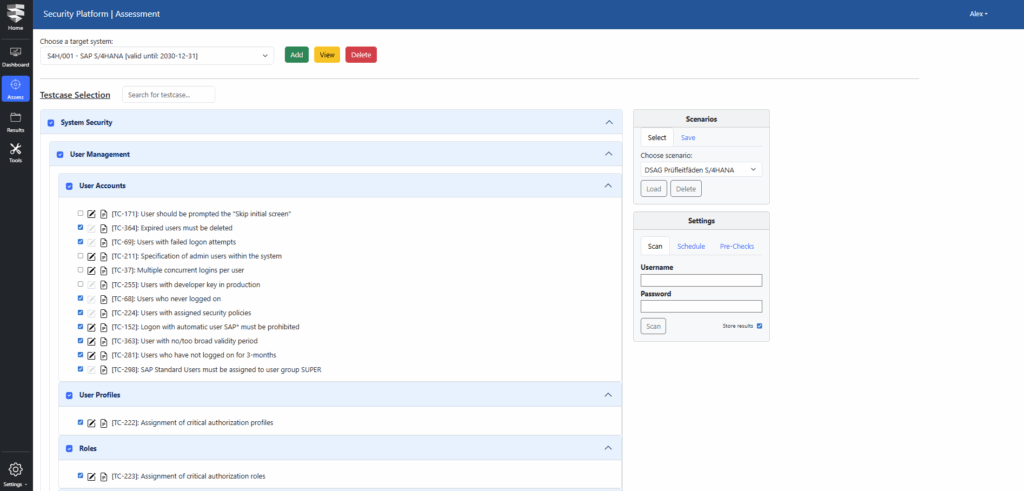The width and height of the screenshot is (1024, 491).
Task: Click edit icon for TC-222 testcase
Action: pyautogui.click(x=92, y=423)
